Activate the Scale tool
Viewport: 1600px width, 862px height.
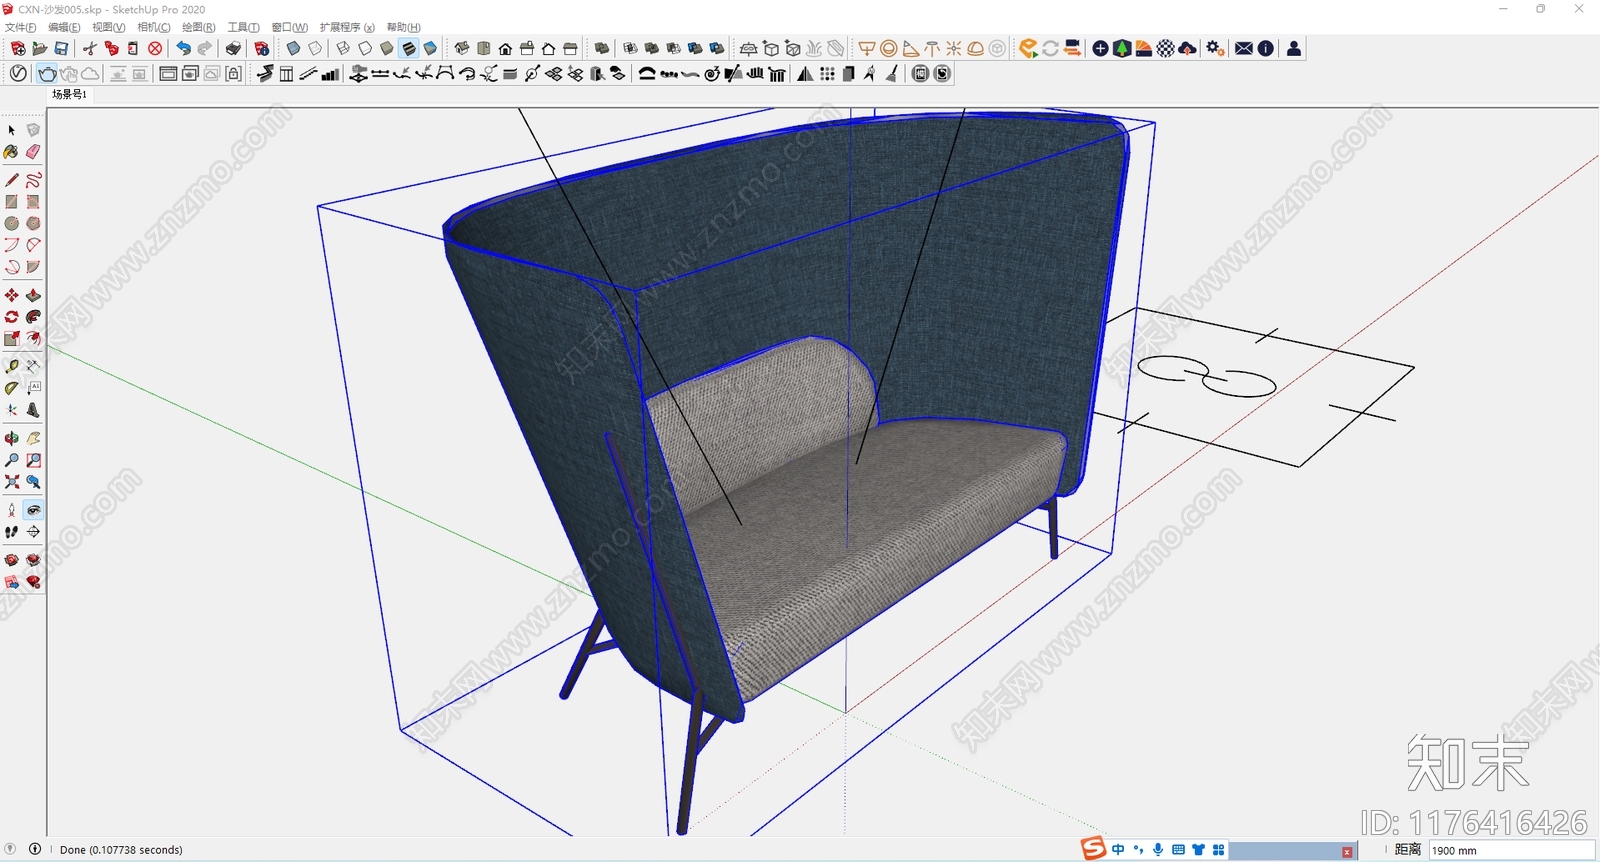pos(11,339)
